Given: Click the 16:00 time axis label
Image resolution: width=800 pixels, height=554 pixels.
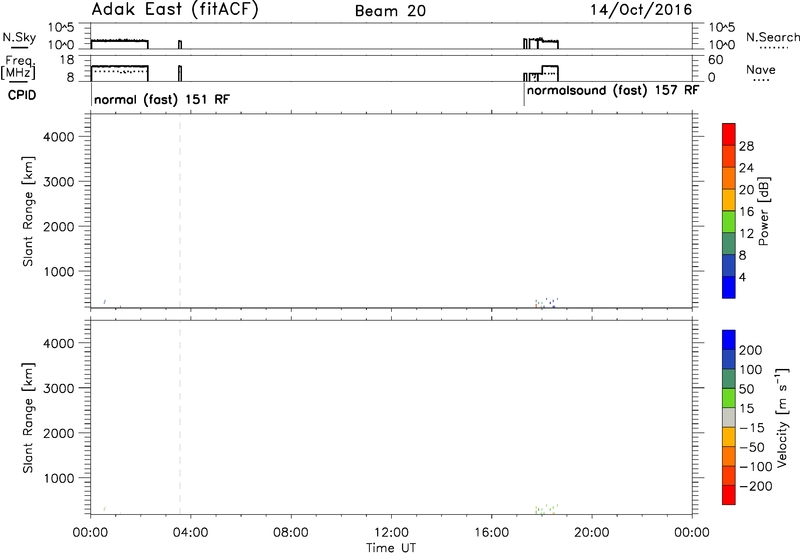Looking at the screenshot, I should [x=491, y=533].
